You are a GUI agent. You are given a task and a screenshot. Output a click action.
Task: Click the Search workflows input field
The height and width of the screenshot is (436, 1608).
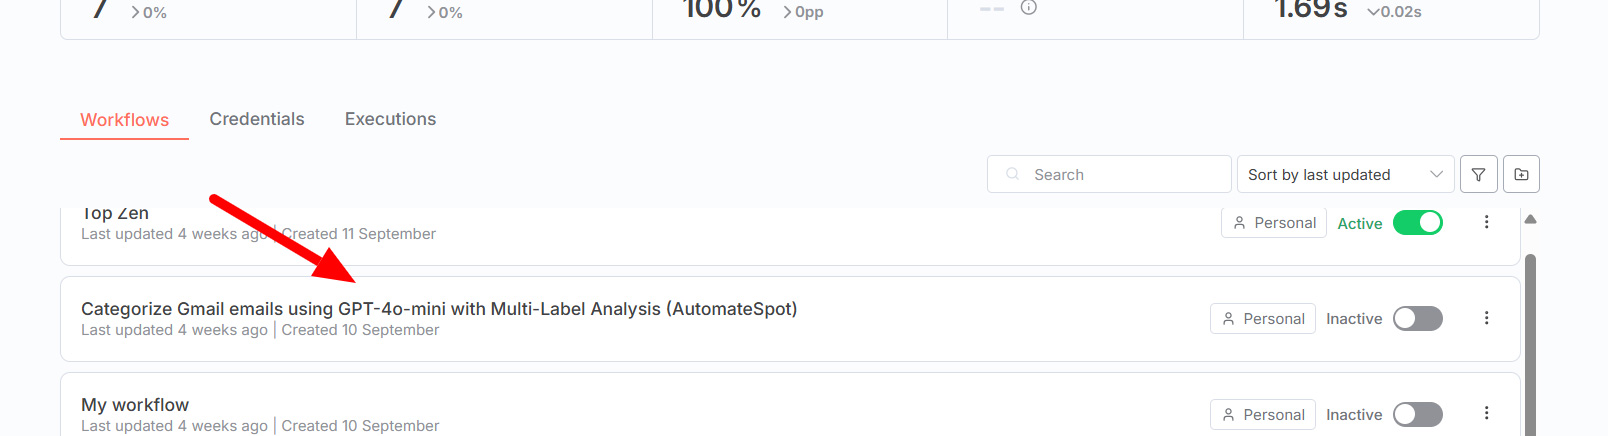[x=1120, y=174]
